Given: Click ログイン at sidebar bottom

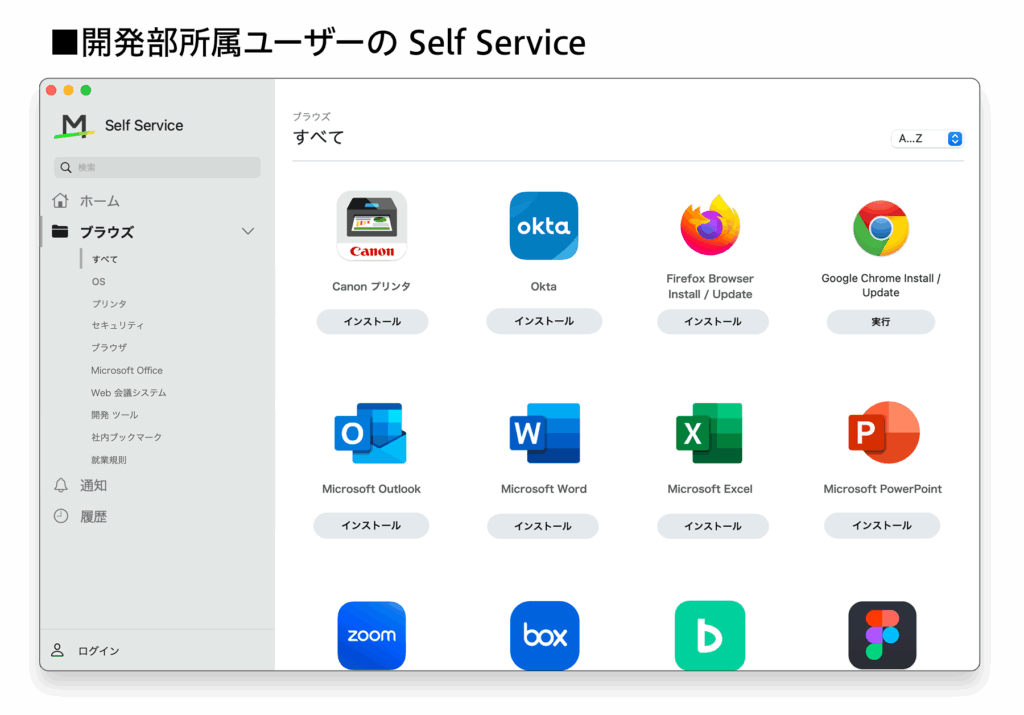Looking at the screenshot, I should (98, 651).
